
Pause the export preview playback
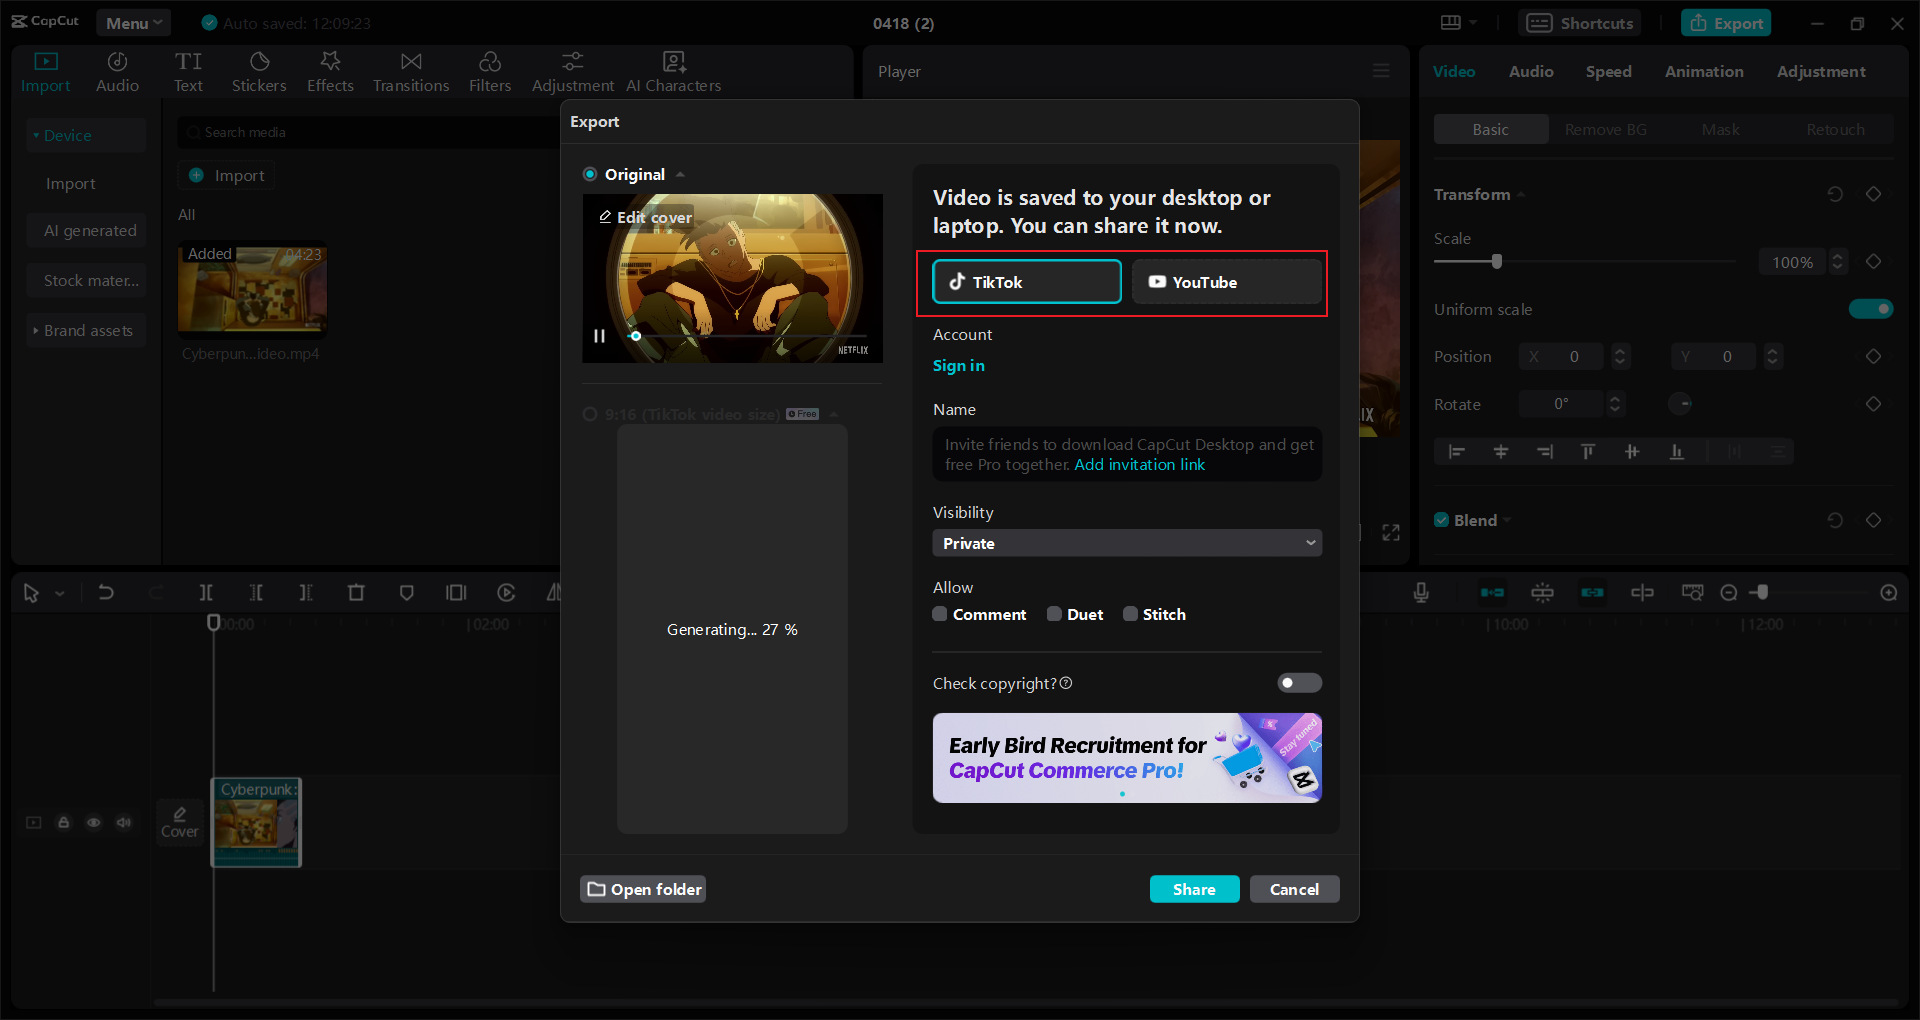coord(599,336)
